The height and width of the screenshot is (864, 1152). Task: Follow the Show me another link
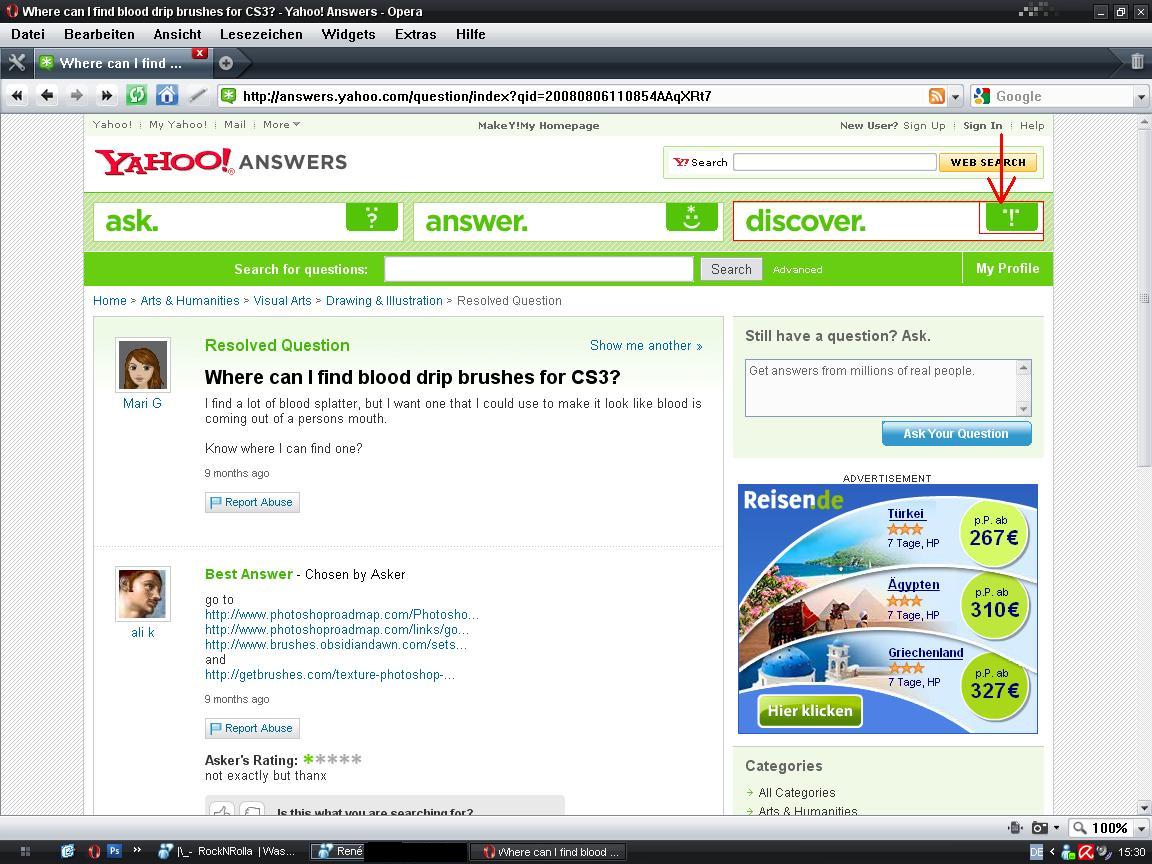pos(645,345)
